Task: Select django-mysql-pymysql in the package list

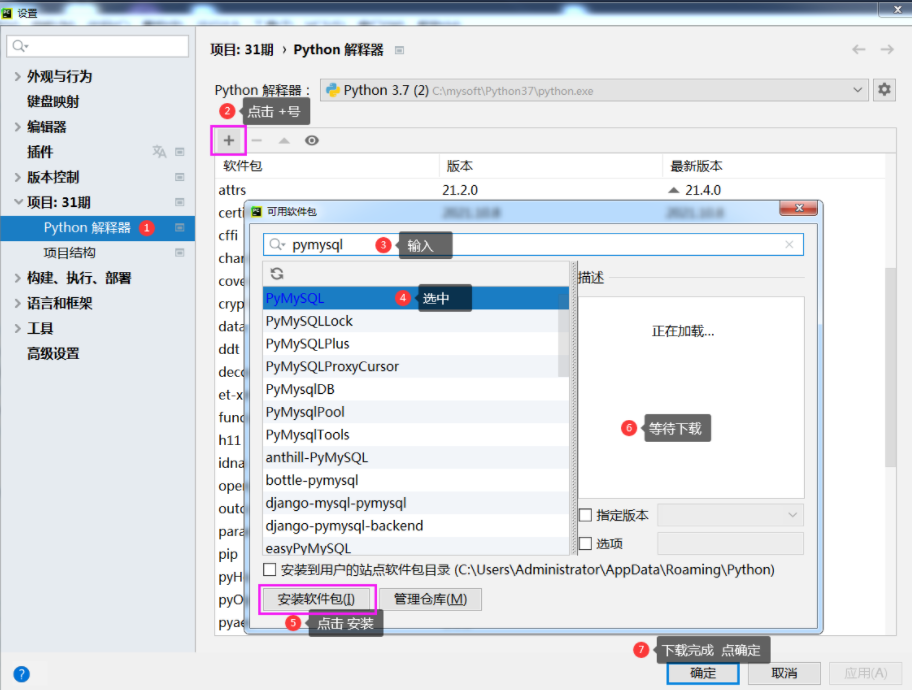Action: tap(415, 503)
